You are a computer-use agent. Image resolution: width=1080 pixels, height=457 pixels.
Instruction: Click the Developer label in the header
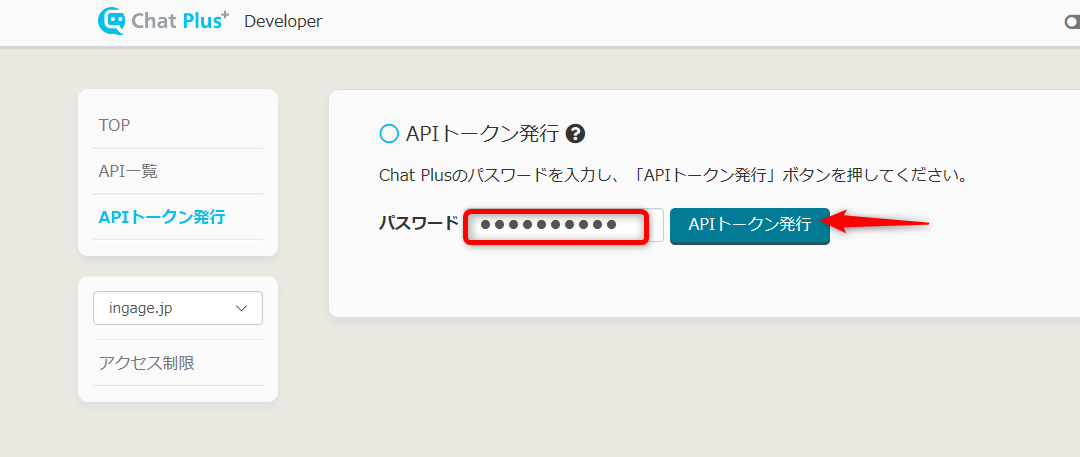(x=283, y=21)
